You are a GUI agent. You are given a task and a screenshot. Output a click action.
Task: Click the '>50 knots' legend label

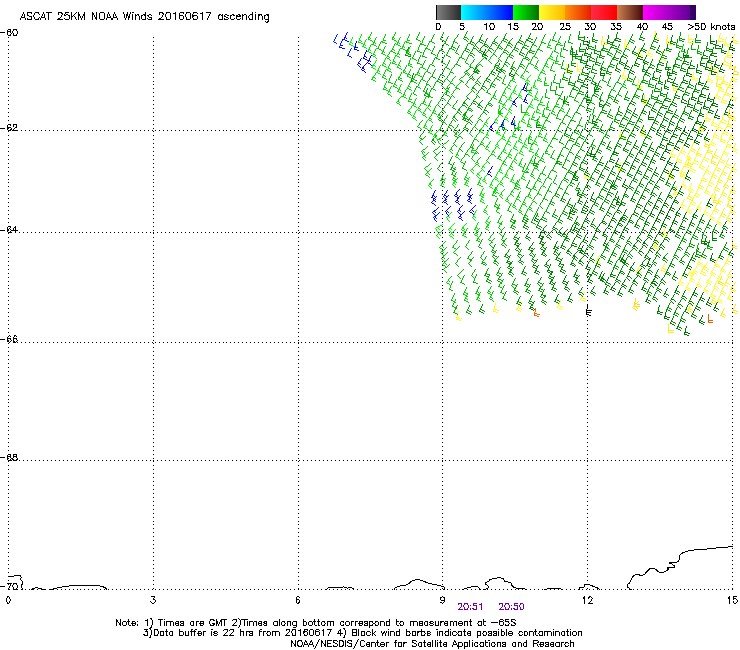pyautogui.click(x=711, y=27)
